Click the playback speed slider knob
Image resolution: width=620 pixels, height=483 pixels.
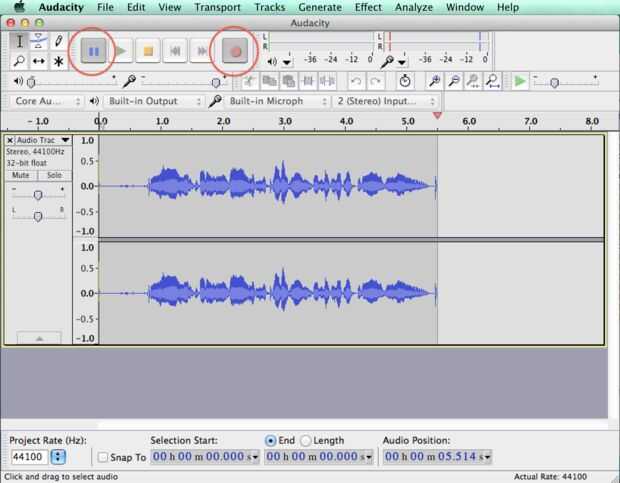pos(554,82)
